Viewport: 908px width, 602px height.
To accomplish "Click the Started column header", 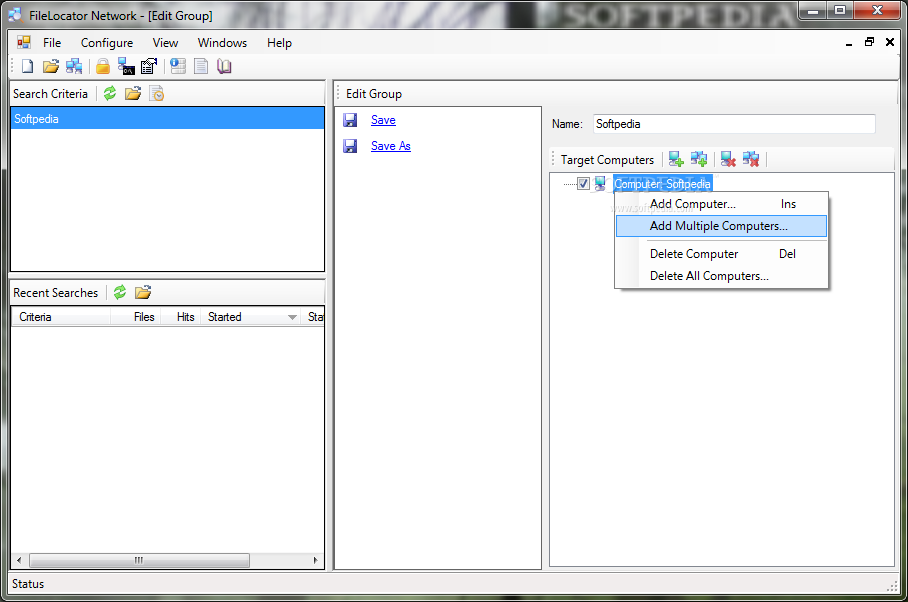I will (x=251, y=317).
